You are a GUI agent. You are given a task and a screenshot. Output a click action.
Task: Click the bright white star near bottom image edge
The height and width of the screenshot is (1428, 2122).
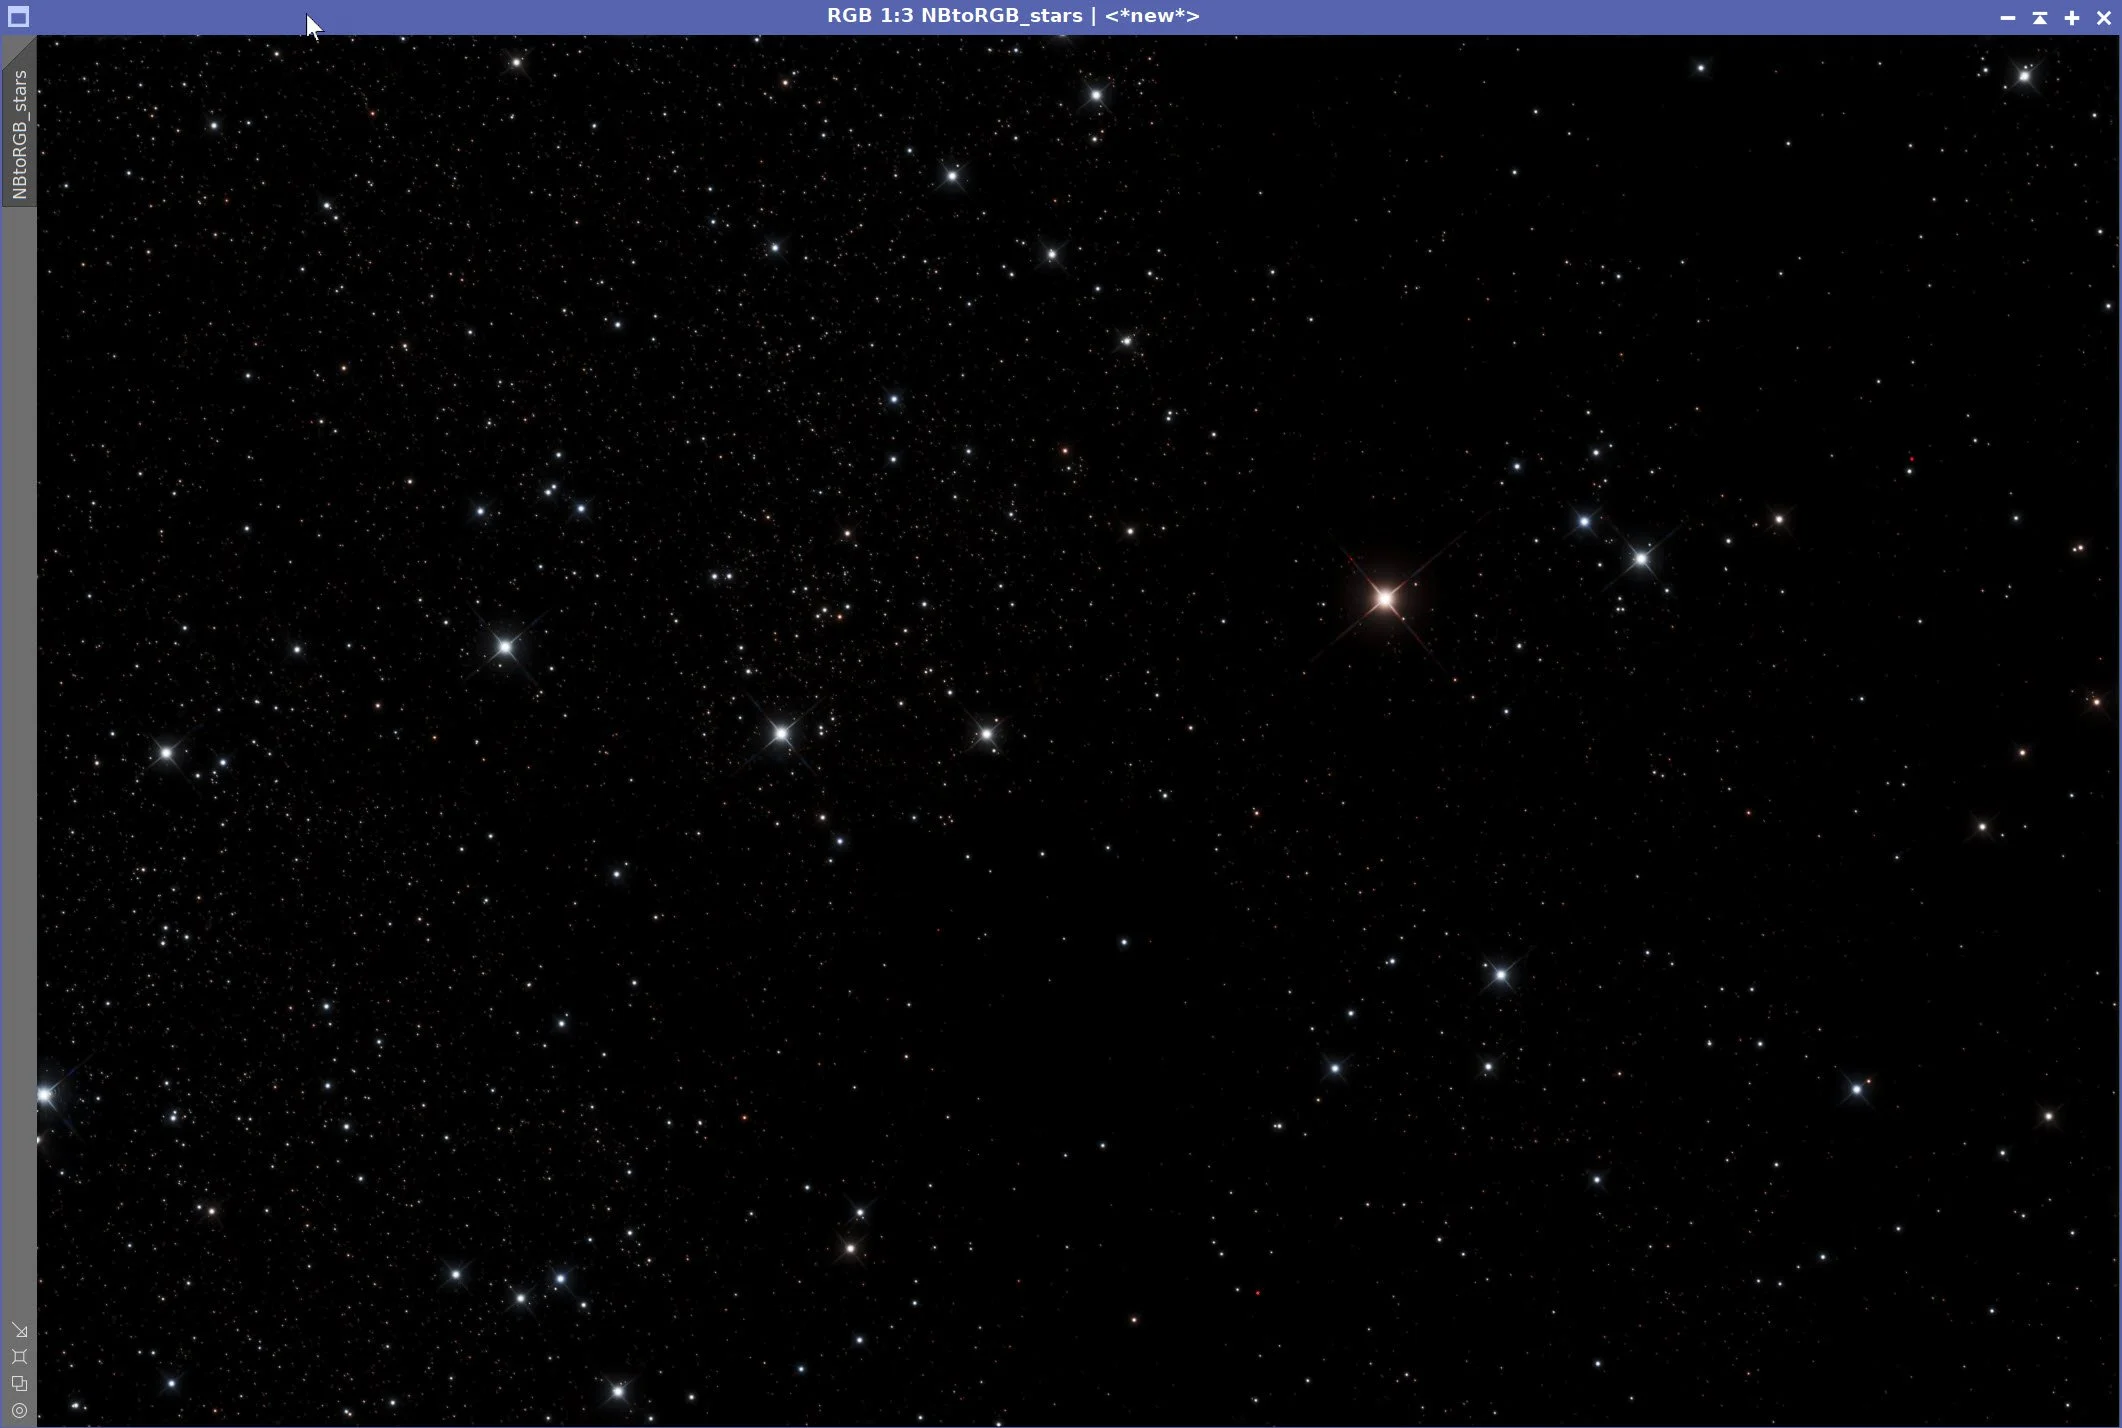point(618,1391)
